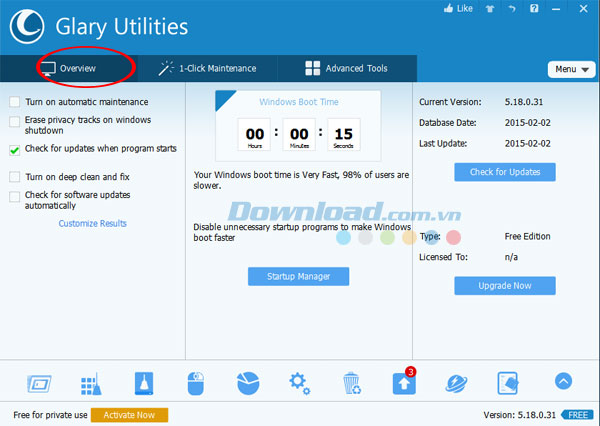This screenshot has height=426, width=600.
Task: Follow the Customize Results link
Action: pyautogui.click(x=93, y=223)
